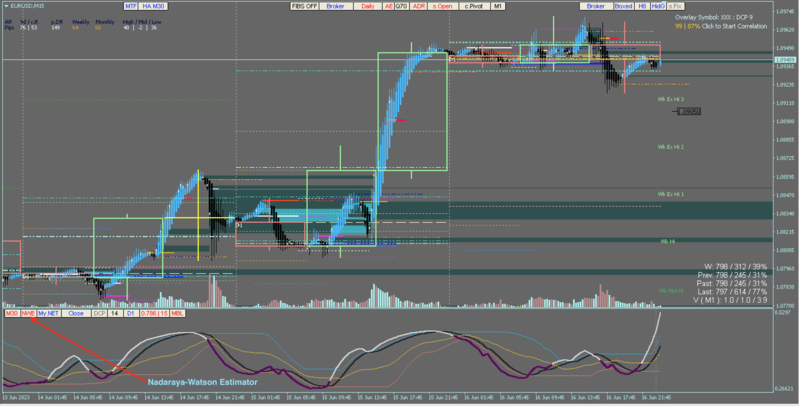Click the 'Wk Ex Hi 3' level label
Image resolution: width=799 pixels, height=406 pixels.
[671, 99]
